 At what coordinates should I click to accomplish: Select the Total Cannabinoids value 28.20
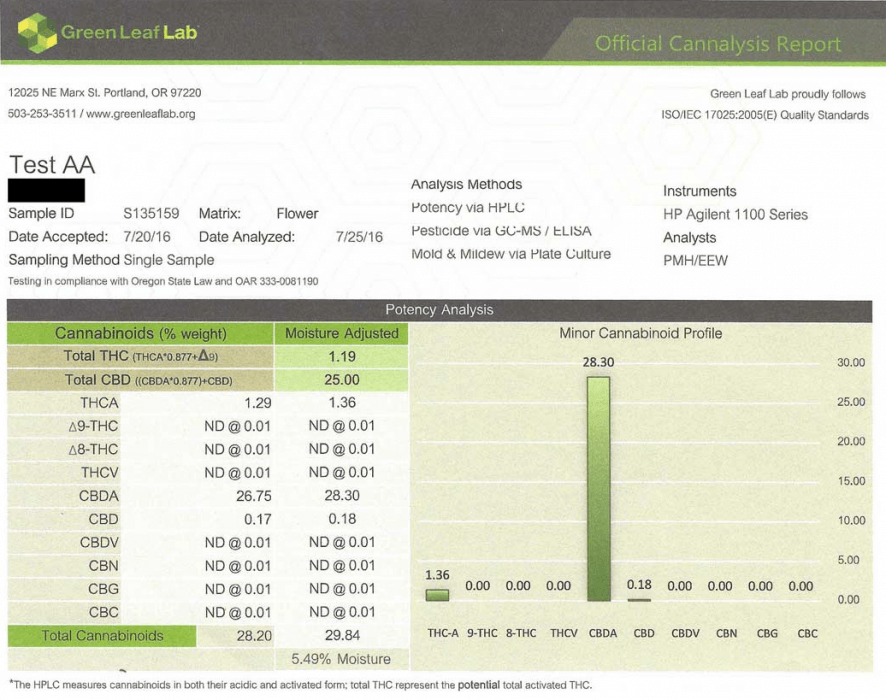coord(254,636)
